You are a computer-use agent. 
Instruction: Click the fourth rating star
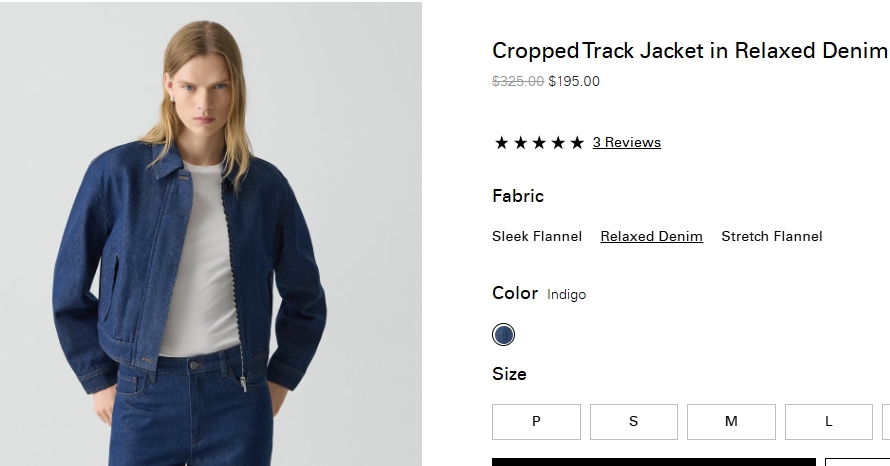click(558, 143)
